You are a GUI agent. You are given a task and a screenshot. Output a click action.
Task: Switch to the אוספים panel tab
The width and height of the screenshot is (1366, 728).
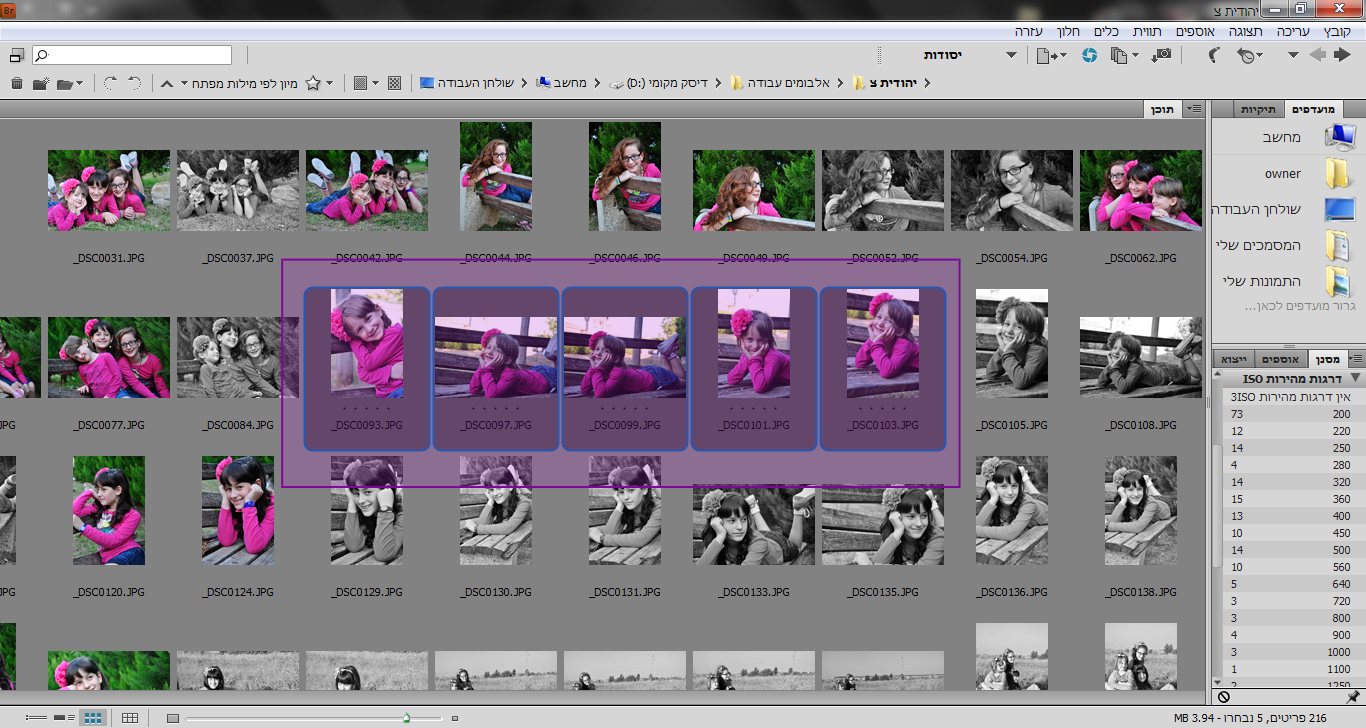point(1280,358)
